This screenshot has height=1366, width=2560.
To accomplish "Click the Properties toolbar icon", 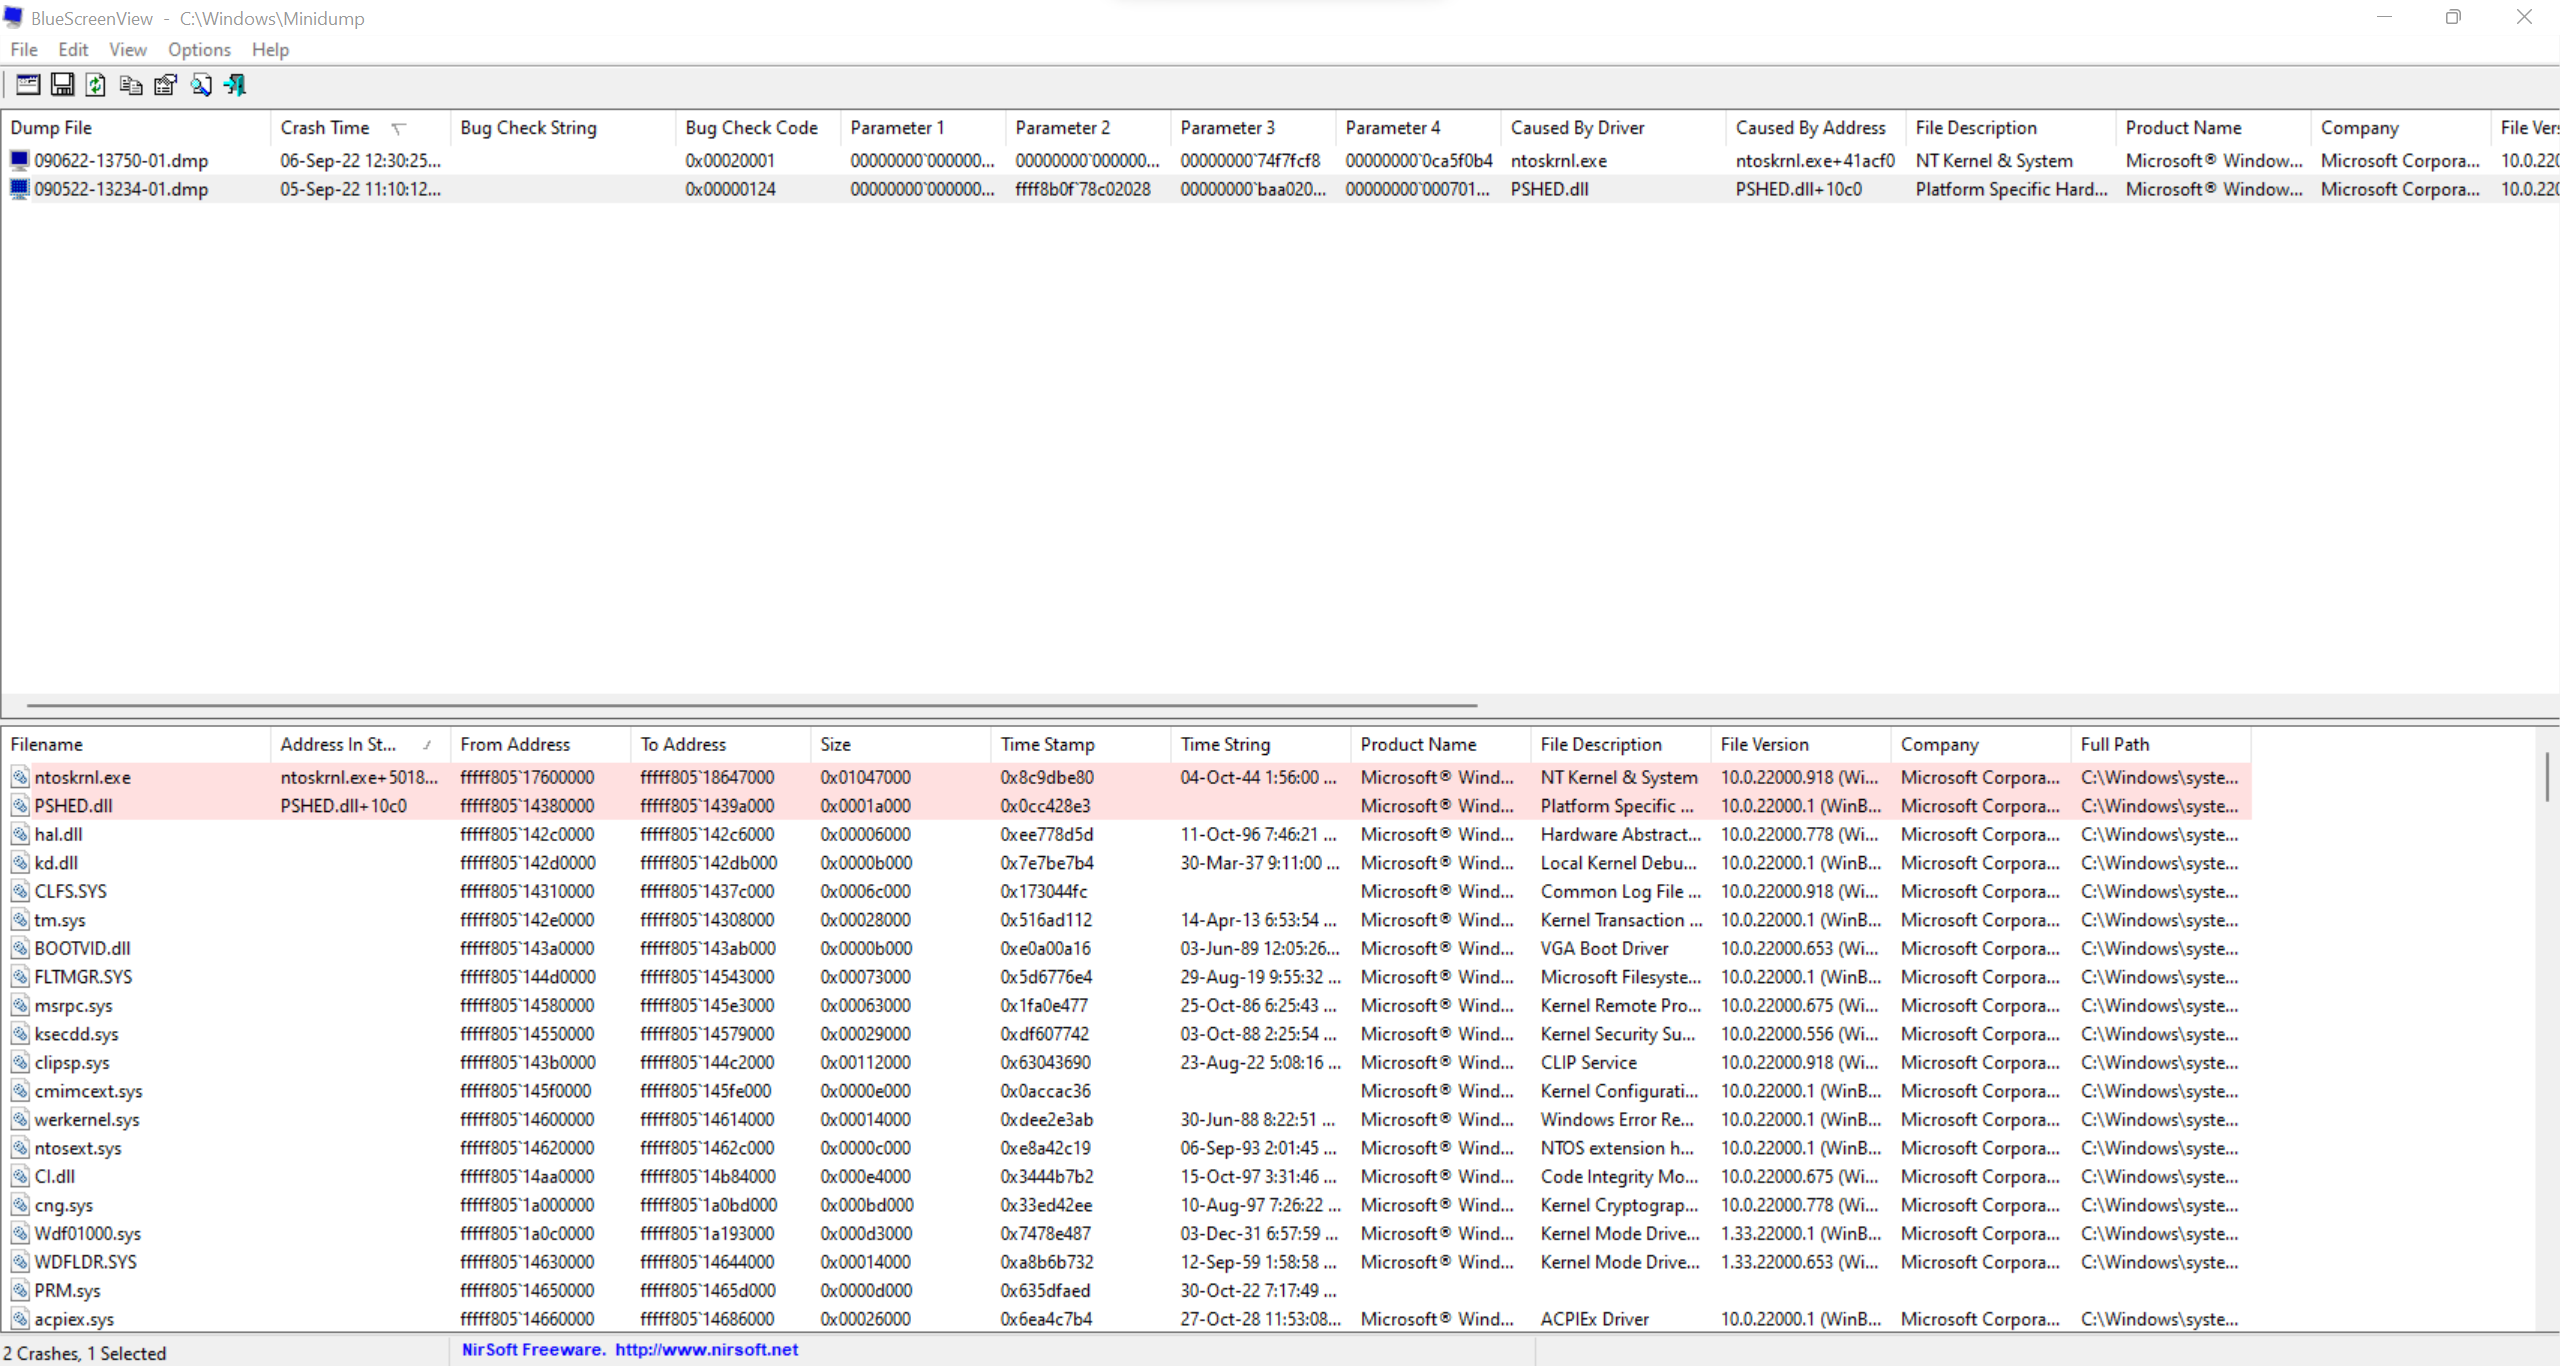I will (165, 85).
